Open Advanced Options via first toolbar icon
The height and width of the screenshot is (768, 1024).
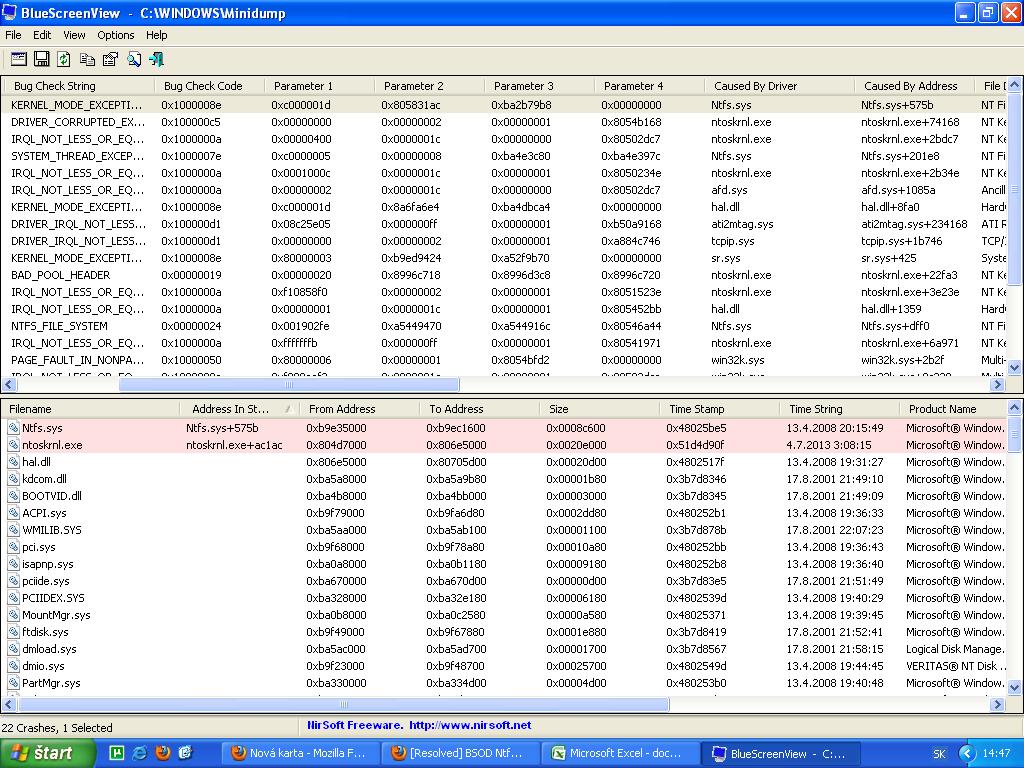pyautogui.click(x=19, y=60)
